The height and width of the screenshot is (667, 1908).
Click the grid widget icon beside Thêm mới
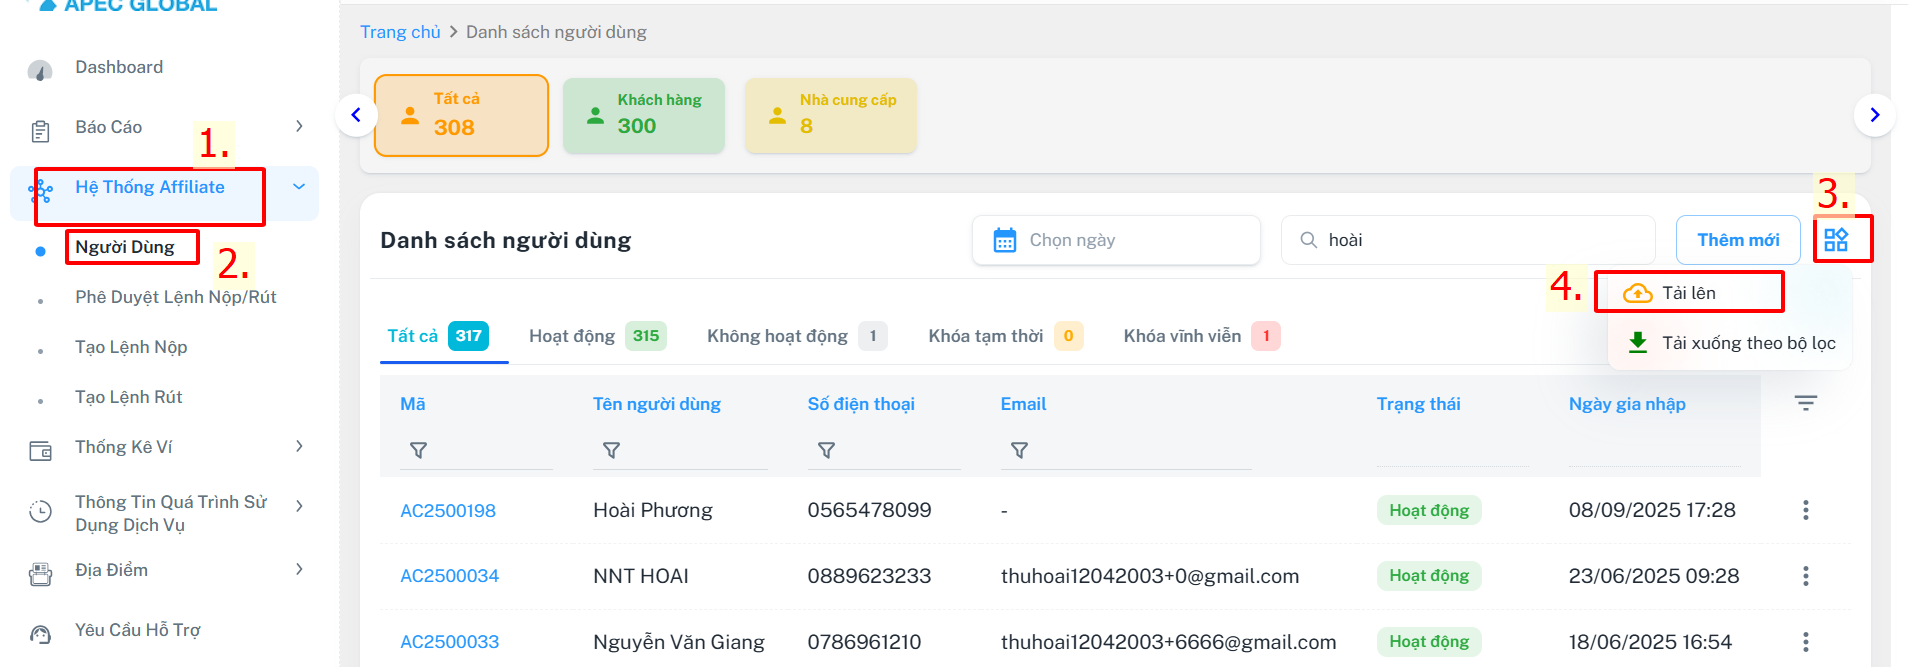tap(1836, 240)
